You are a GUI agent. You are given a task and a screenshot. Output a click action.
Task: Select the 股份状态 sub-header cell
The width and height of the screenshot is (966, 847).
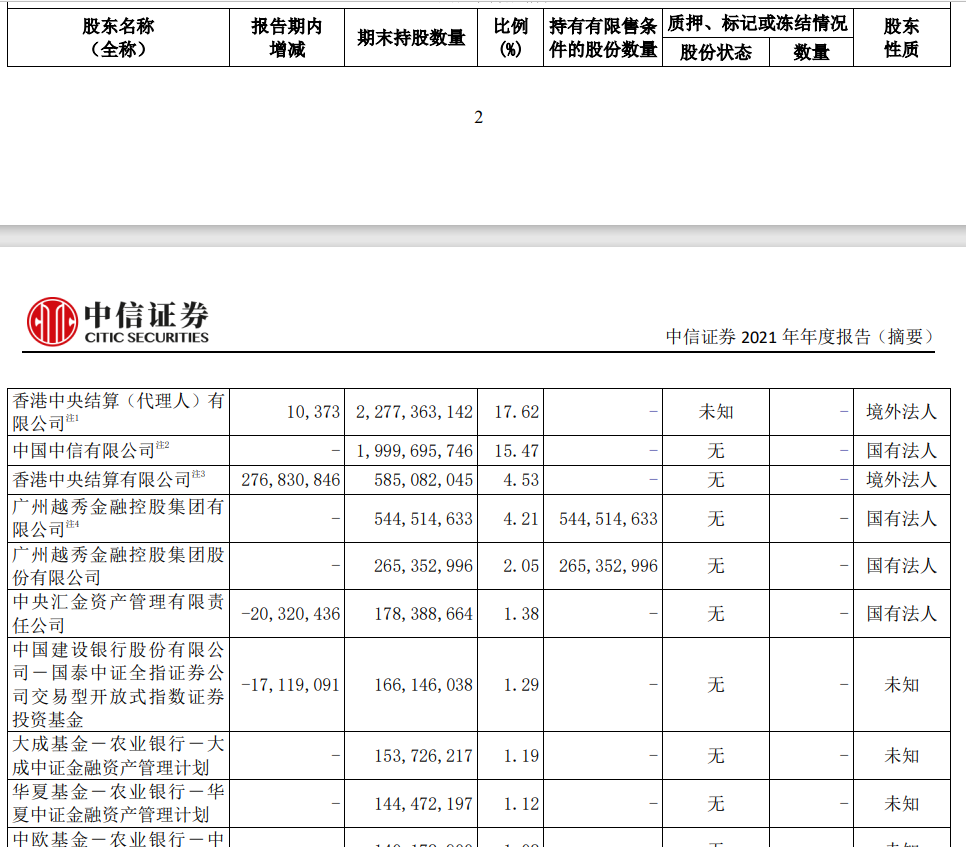[716, 52]
